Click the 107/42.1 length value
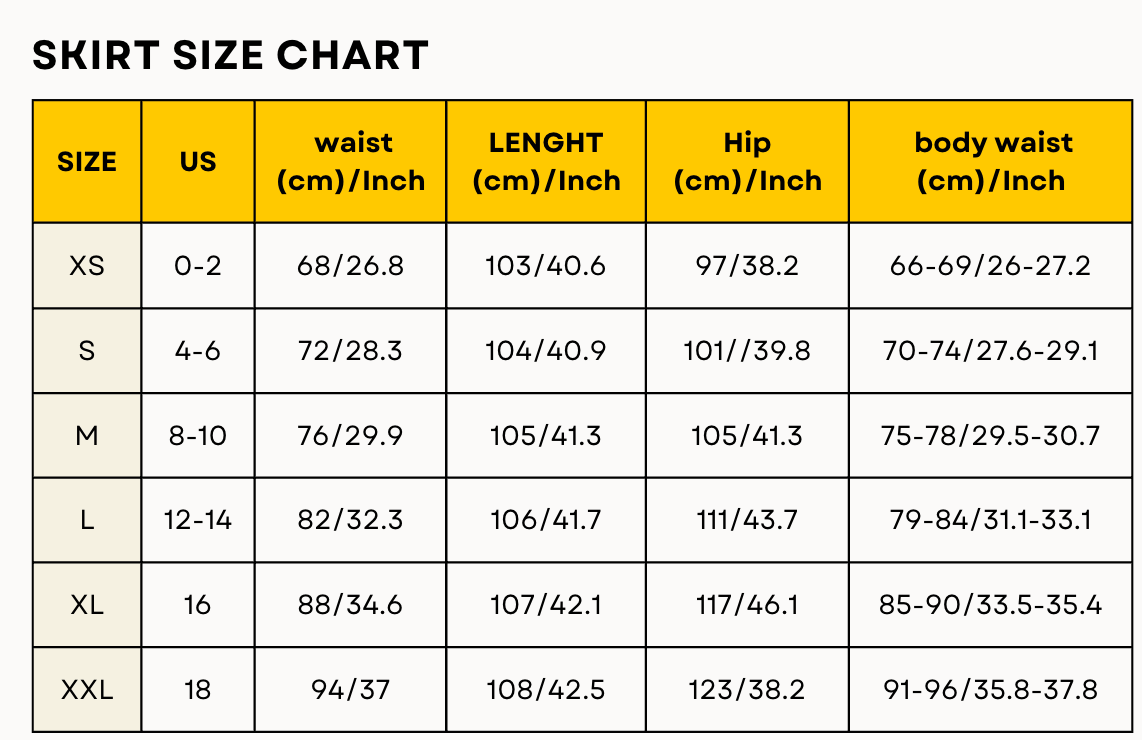This screenshot has height=740, width=1142. pyautogui.click(x=546, y=605)
